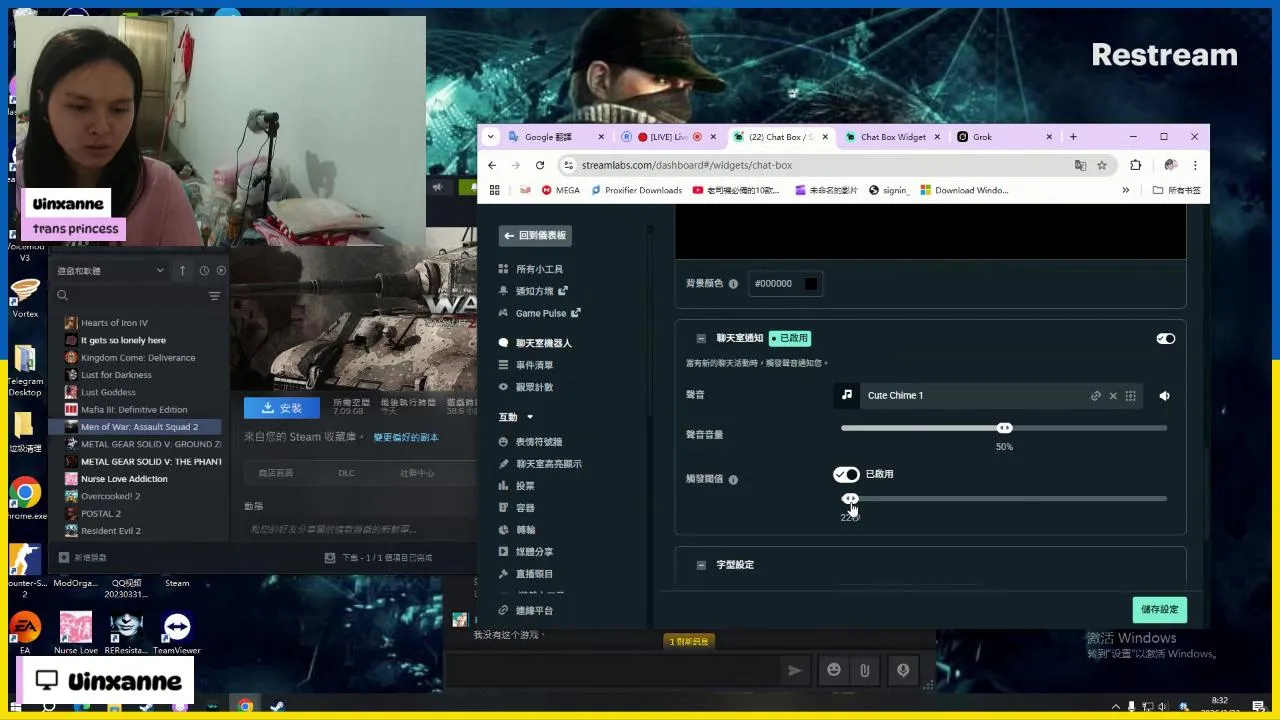Open the 所有小工具 sidebar item
Image resolution: width=1280 pixels, height=720 pixels.
click(x=531, y=269)
